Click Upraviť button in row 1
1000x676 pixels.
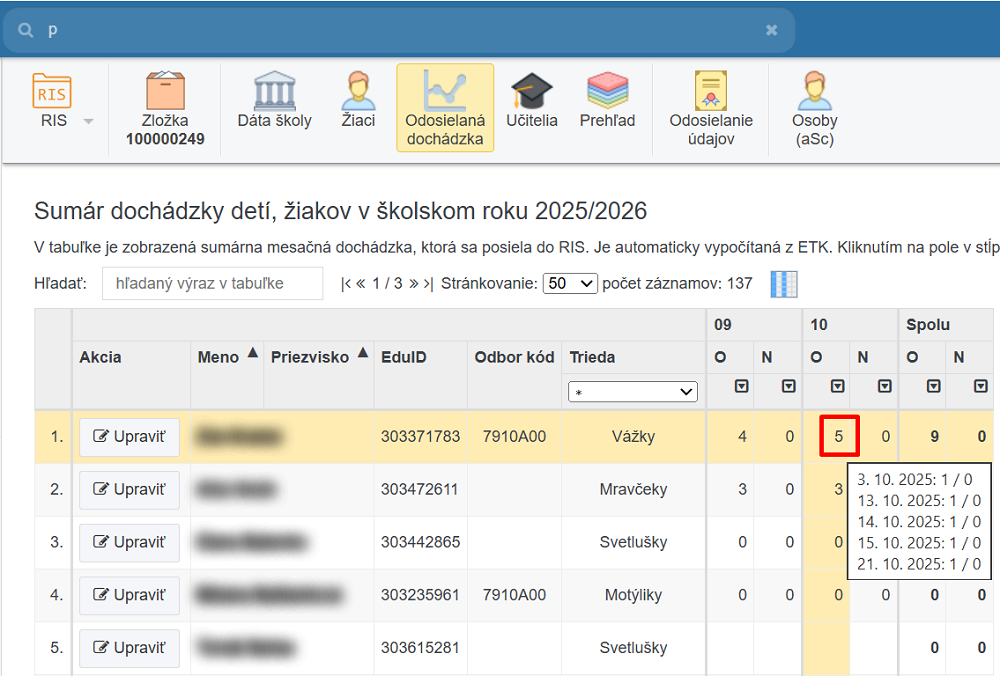click(x=129, y=437)
